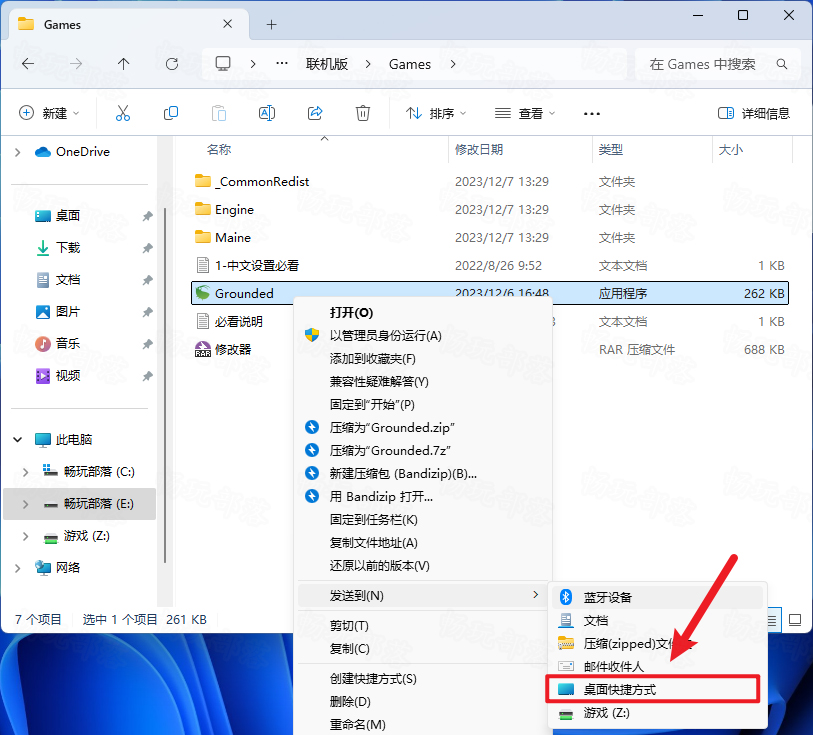Click the 1-中文设置必看 text file icon
Image resolution: width=813 pixels, height=735 pixels.
click(x=203, y=265)
